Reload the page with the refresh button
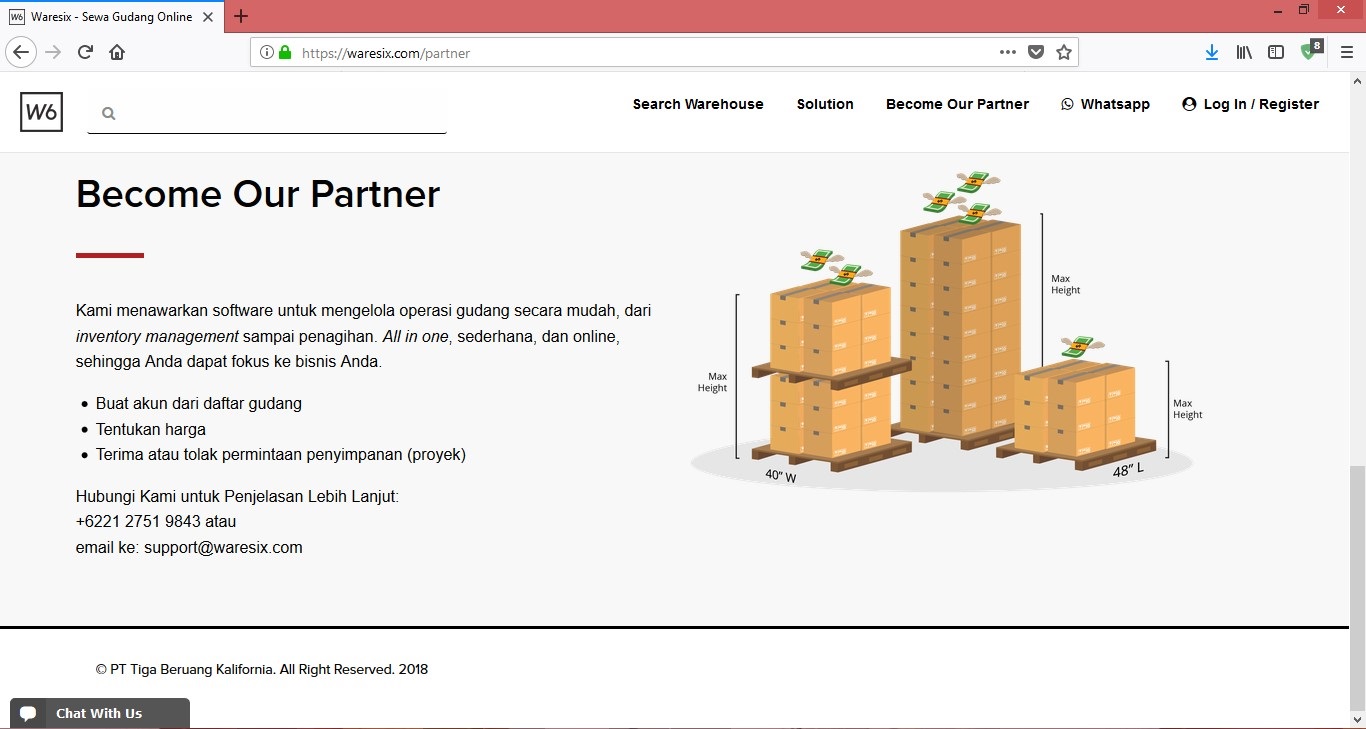1366x729 pixels. (86, 53)
